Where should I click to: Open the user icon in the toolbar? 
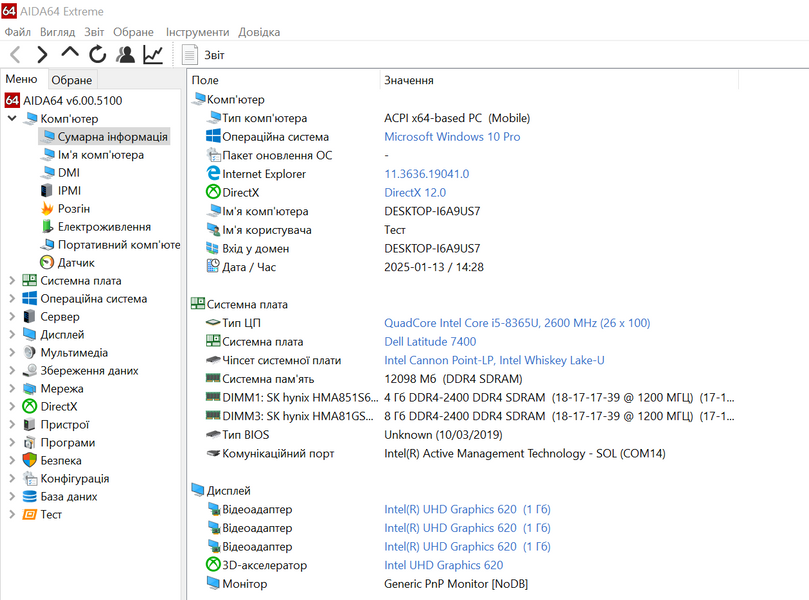click(x=125, y=54)
